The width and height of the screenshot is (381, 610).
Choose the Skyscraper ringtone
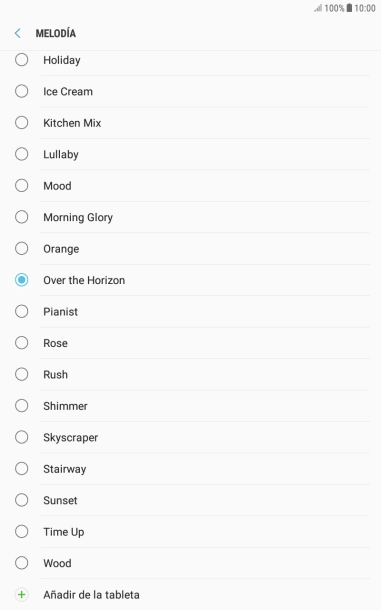(x=190, y=437)
